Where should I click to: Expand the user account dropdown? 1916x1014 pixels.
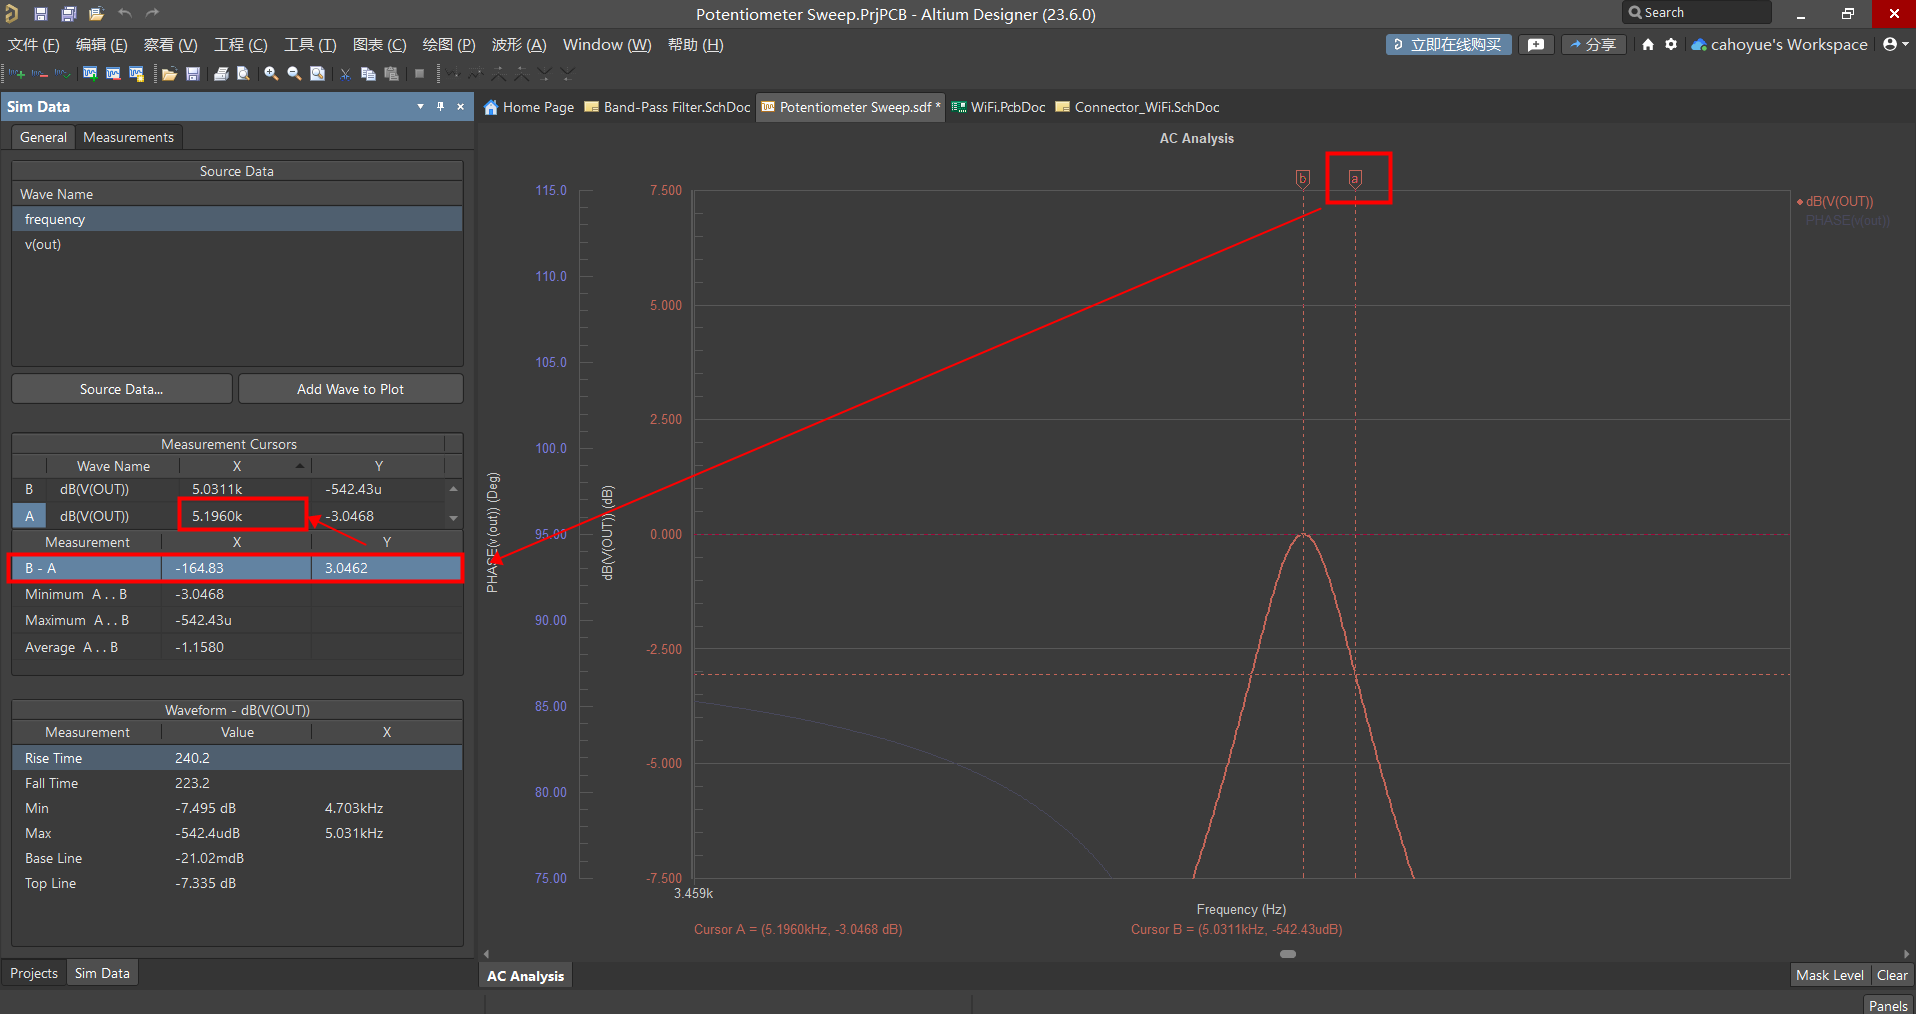coord(1895,44)
